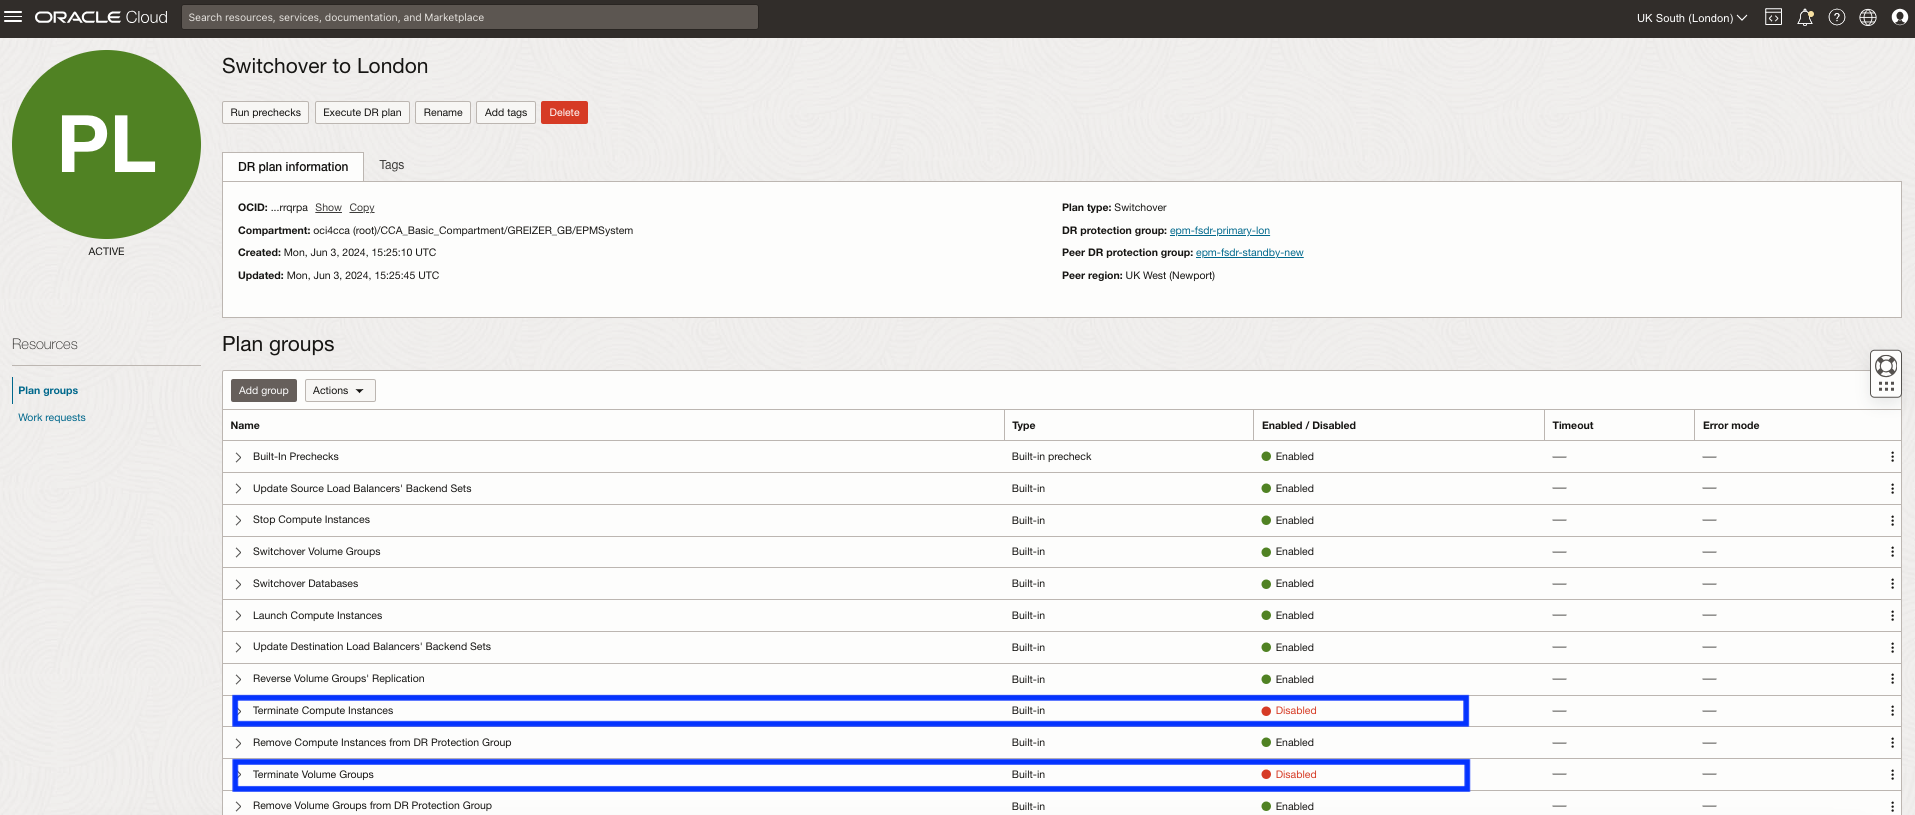
Task: Expand the Switchover Volume Groups group
Action: pyautogui.click(x=238, y=552)
